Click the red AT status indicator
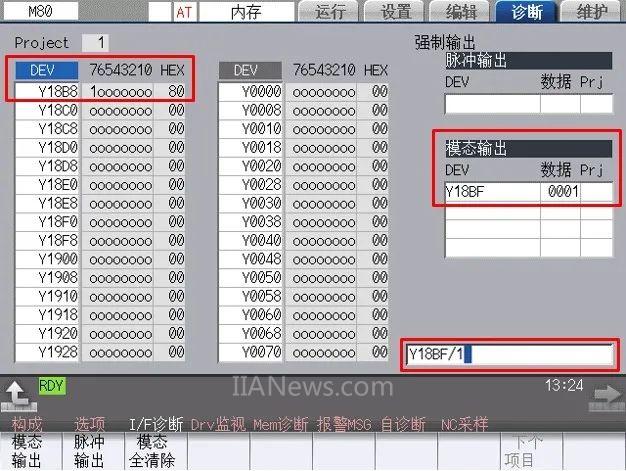The image size is (626, 471). pos(184,12)
